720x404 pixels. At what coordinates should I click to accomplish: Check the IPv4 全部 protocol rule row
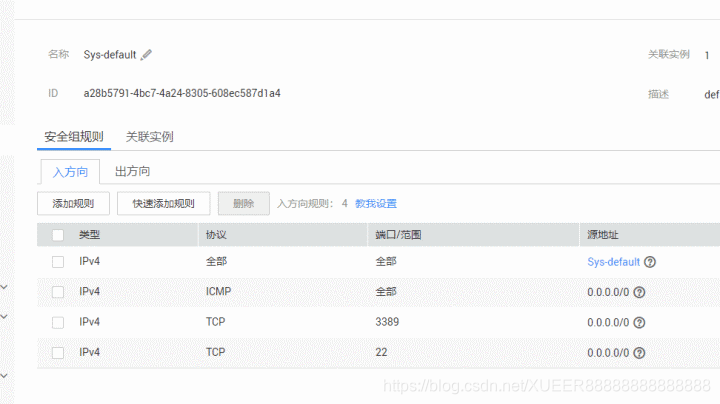click(x=58, y=262)
